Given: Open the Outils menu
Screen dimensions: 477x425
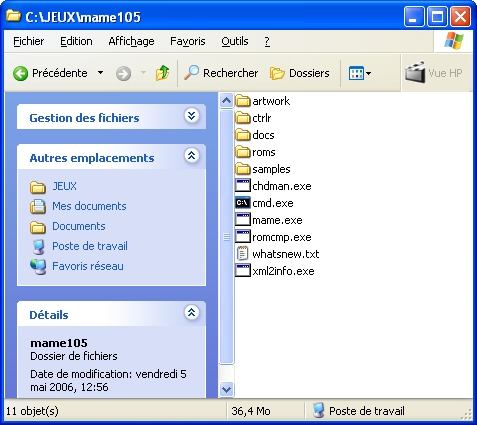Looking at the screenshot, I should coord(235,41).
